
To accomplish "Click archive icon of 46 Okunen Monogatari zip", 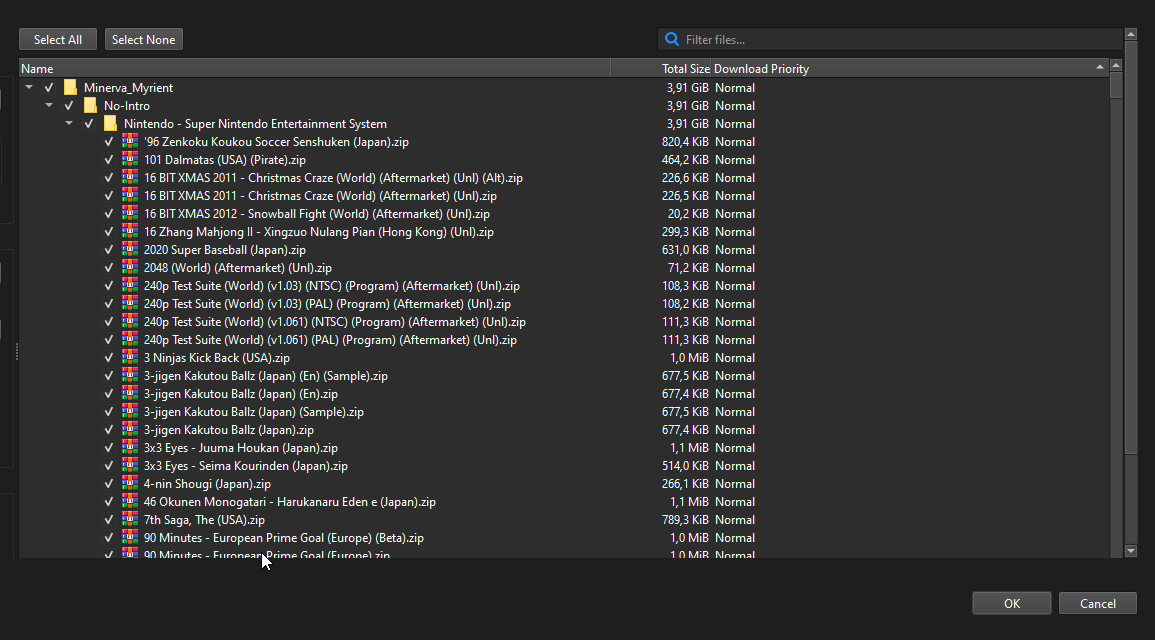I will (x=130, y=501).
